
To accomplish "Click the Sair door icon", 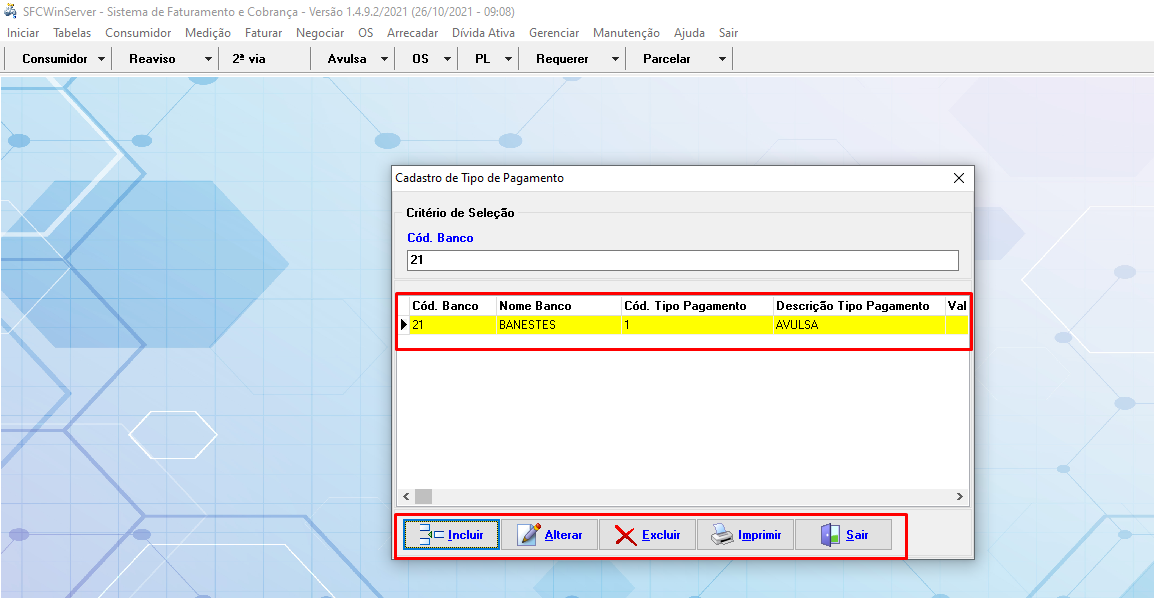I will tap(830, 535).
